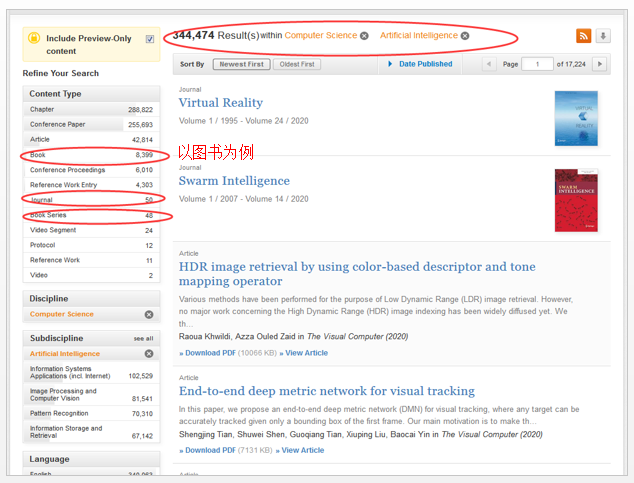Click Content Type panel header

point(91,94)
